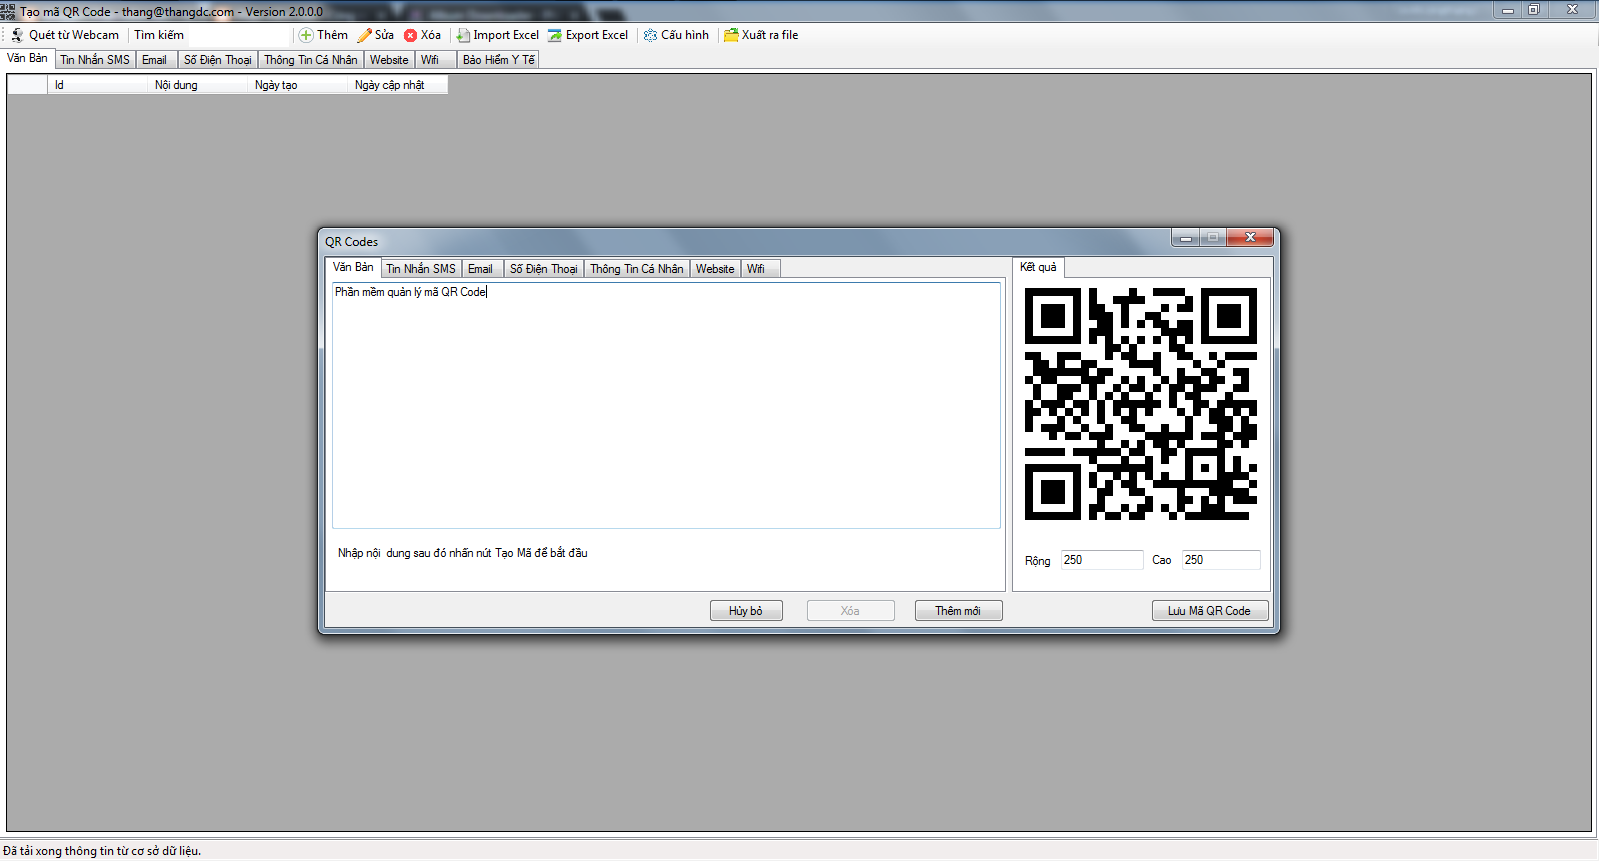Select Email tab in QR Codes dialog
The width and height of the screenshot is (1599, 861).
(x=480, y=269)
